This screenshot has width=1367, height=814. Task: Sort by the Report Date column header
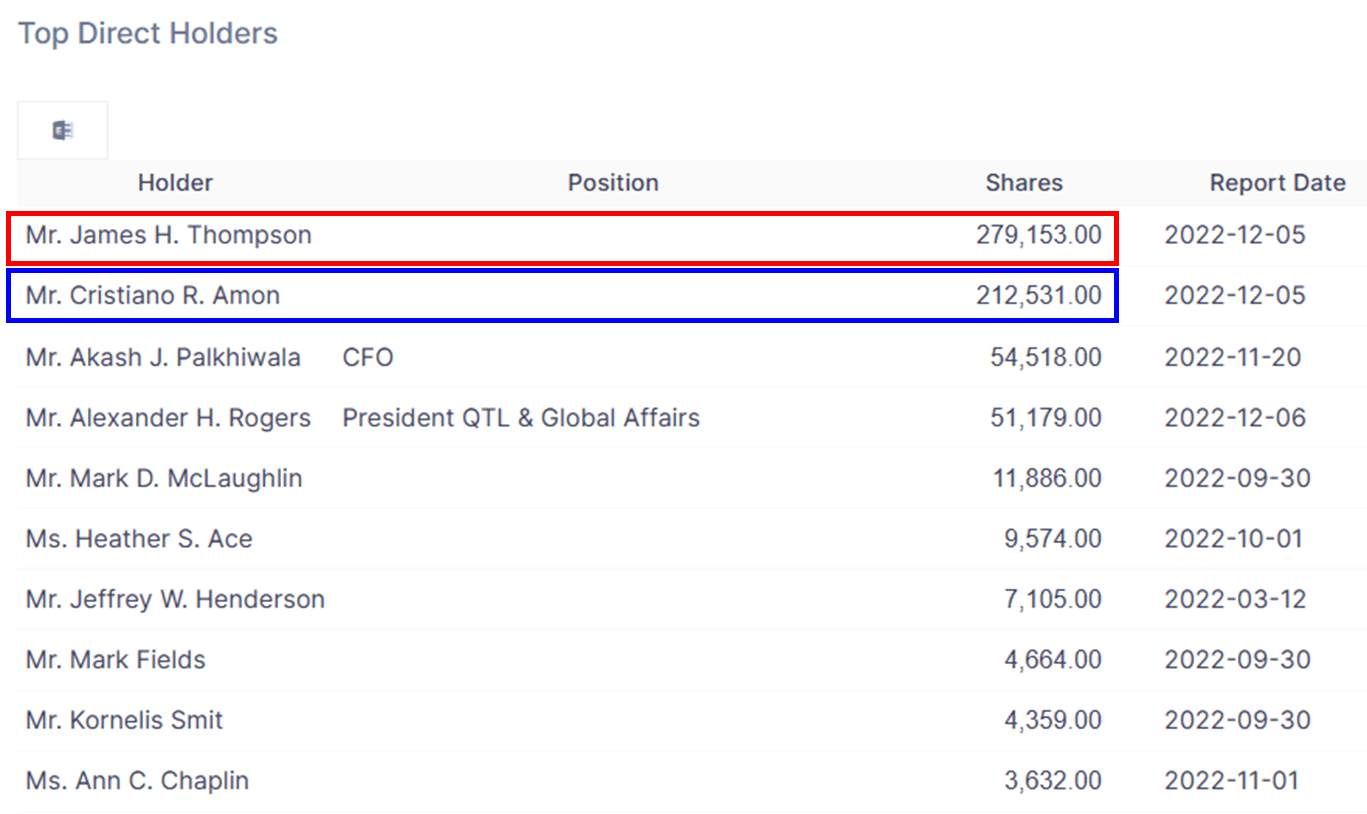(1277, 183)
